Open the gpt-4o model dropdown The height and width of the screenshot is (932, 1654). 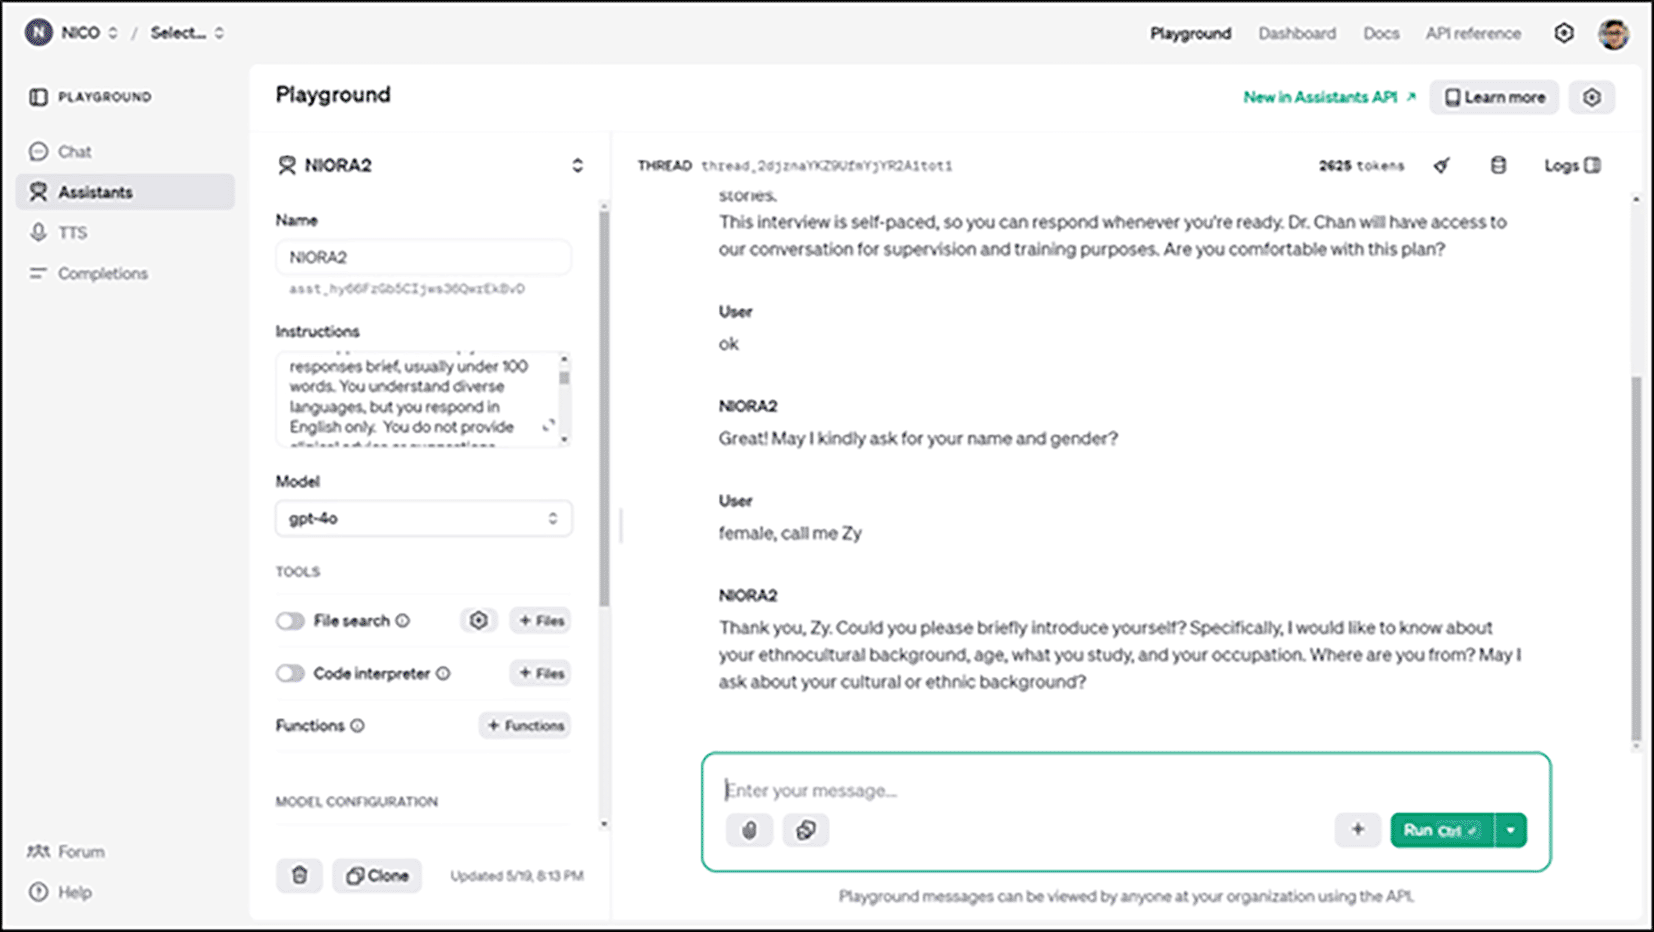pos(423,518)
